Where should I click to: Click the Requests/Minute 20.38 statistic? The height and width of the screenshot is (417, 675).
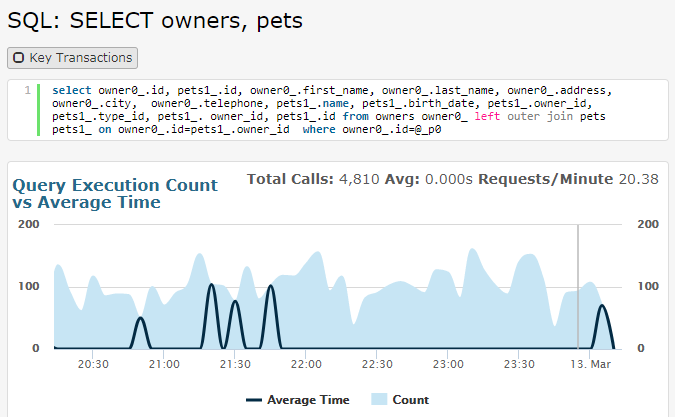pos(568,179)
